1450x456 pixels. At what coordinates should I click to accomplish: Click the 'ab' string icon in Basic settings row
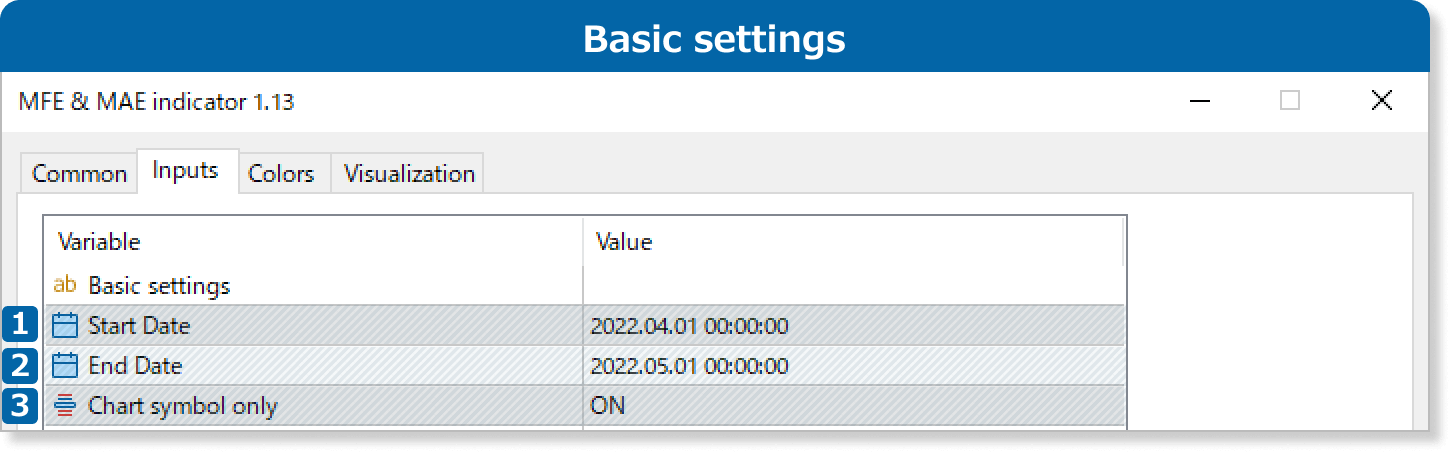tap(65, 285)
